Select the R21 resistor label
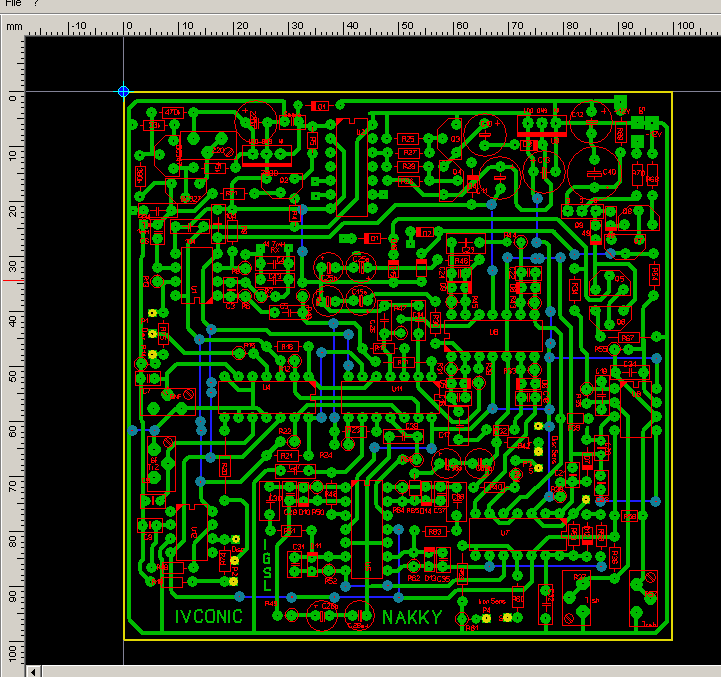Screen dimensions: 721x677 click(x=287, y=456)
